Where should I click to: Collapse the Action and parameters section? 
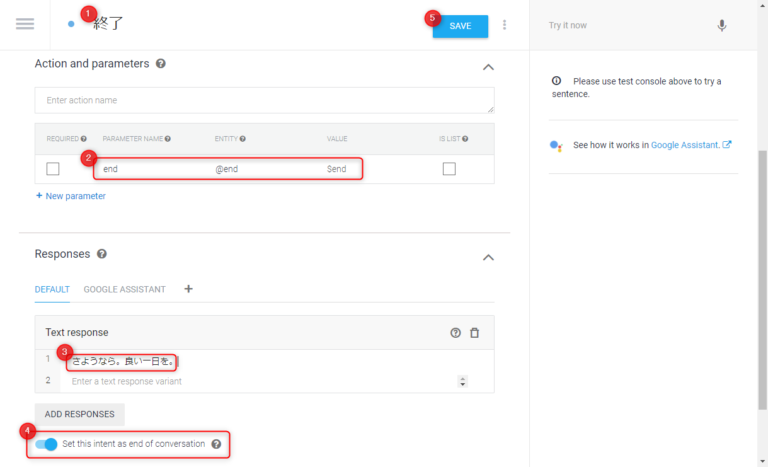488,67
